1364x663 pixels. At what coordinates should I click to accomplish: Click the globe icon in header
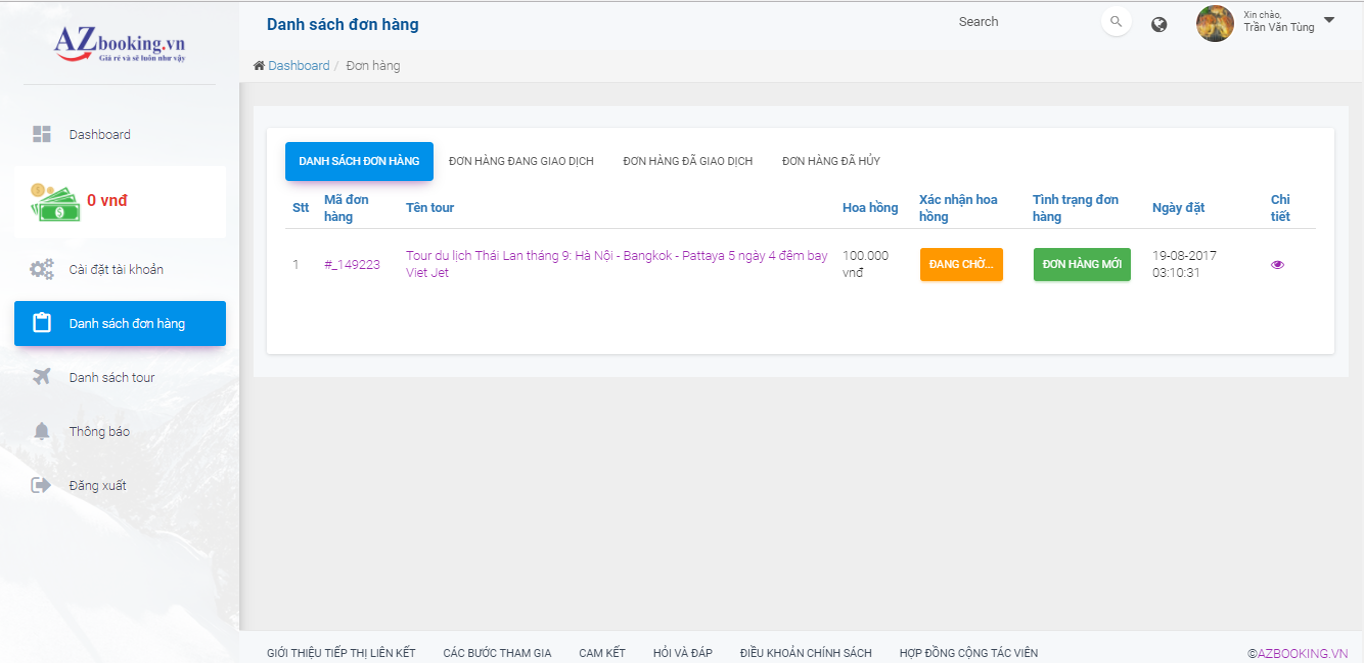1159,24
